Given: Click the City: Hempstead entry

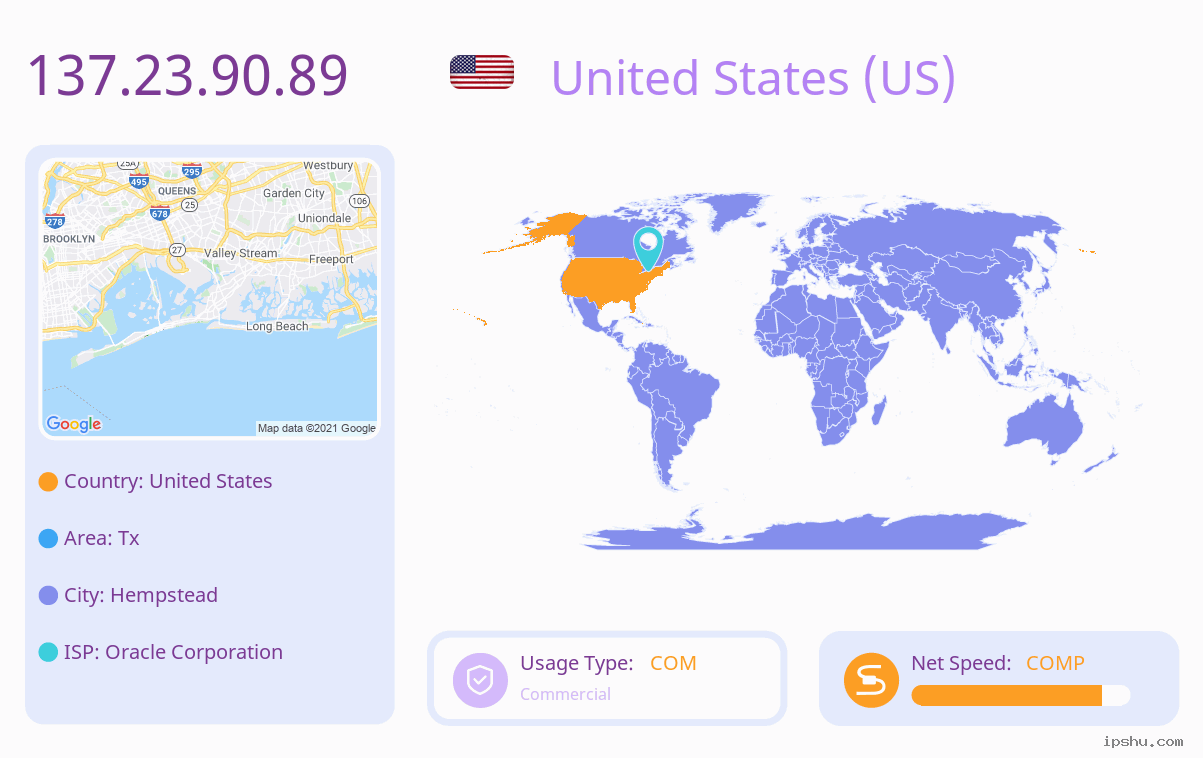Looking at the screenshot, I should click(141, 595).
